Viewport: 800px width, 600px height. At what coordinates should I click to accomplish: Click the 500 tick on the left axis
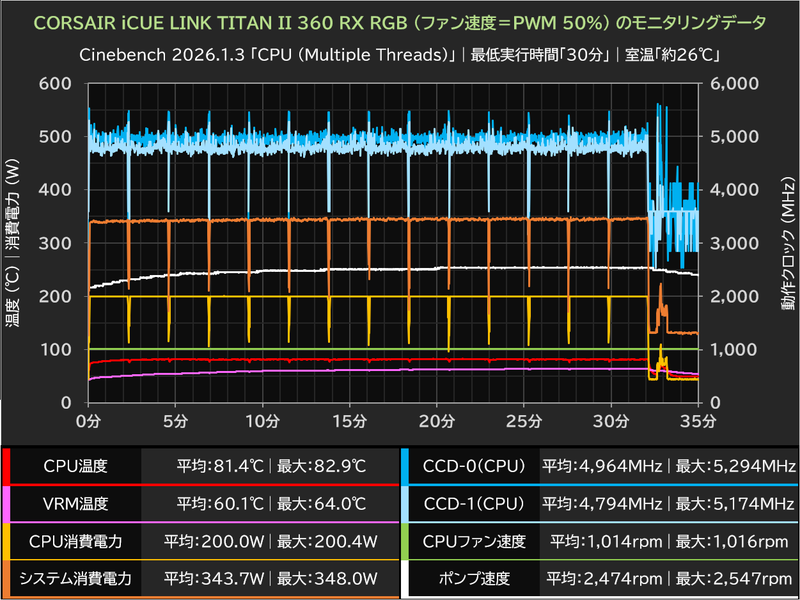pos(55,137)
